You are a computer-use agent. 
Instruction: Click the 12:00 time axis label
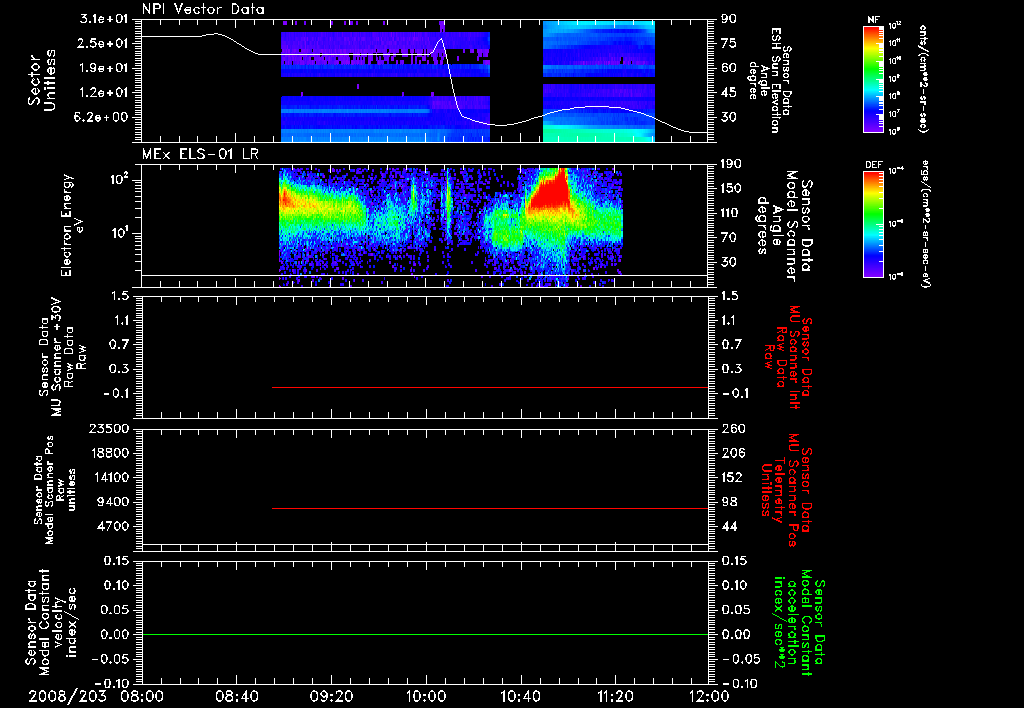pos(709,696)
